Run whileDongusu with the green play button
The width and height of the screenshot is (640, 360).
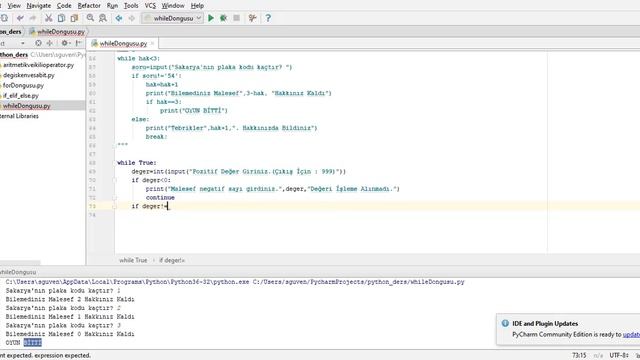211,18
